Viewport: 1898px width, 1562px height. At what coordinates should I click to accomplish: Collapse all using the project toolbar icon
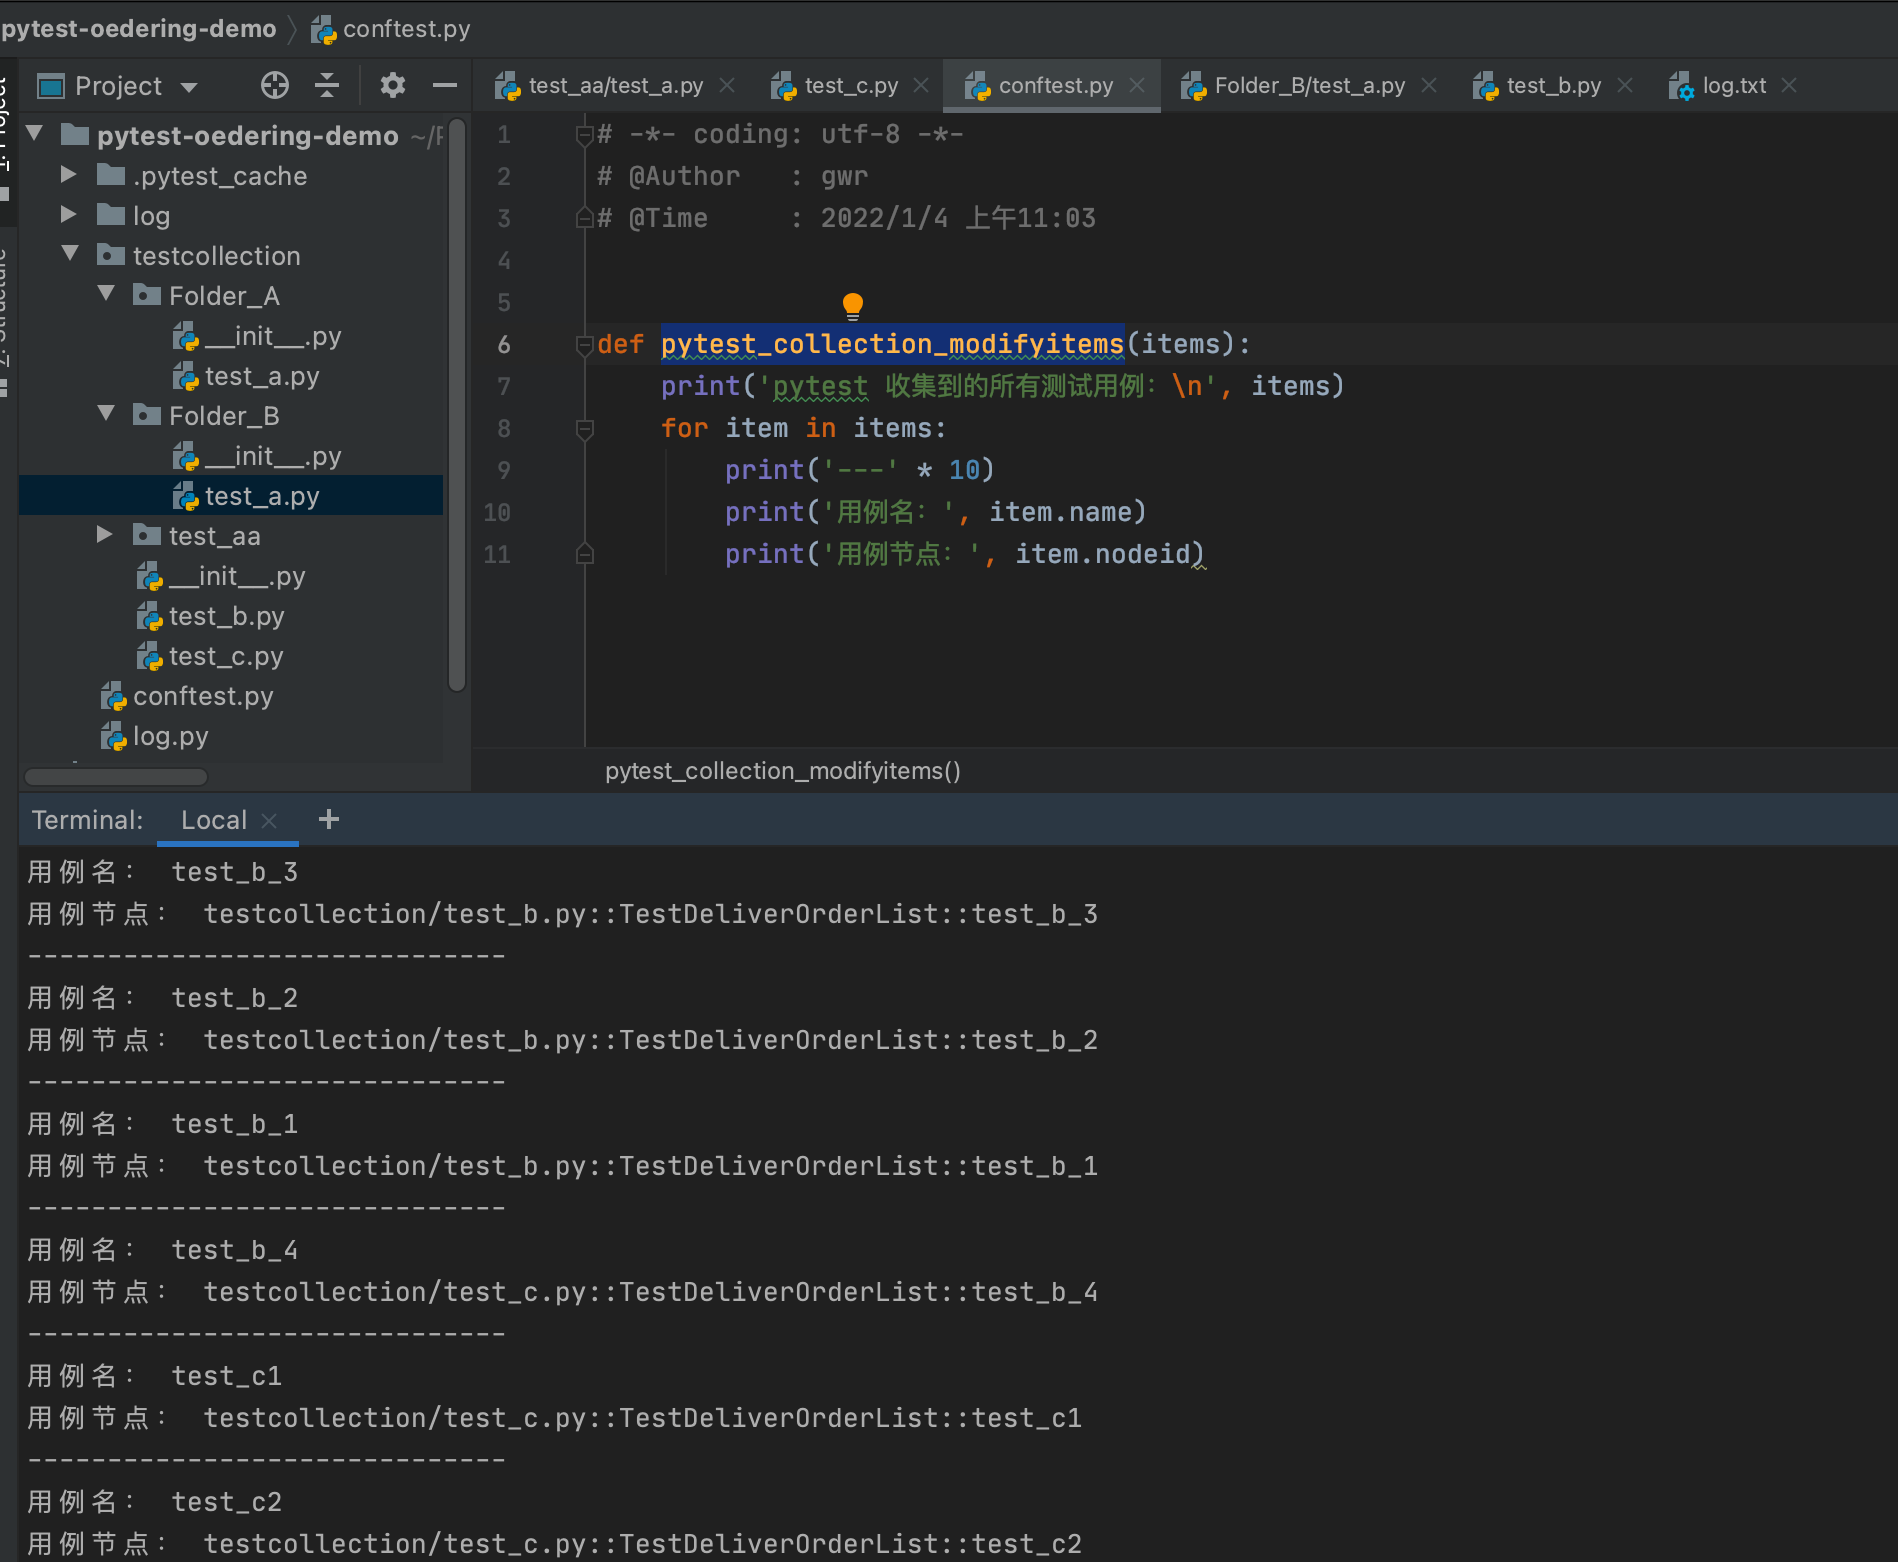(x=327, y=86)
